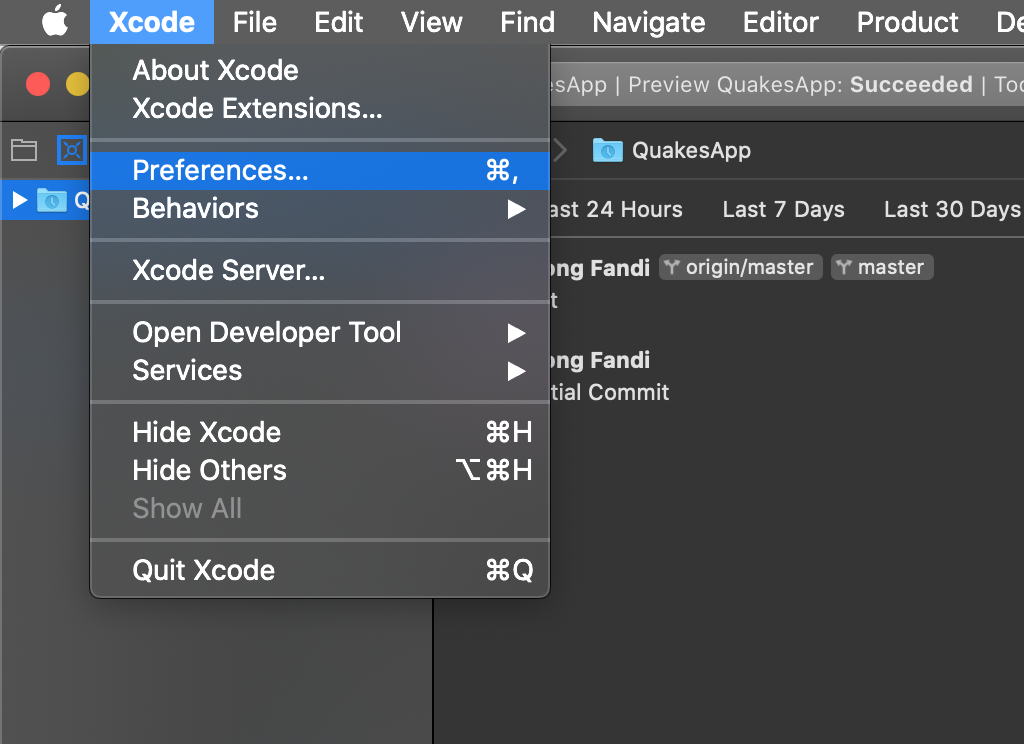Click the master branch badge

881,267
